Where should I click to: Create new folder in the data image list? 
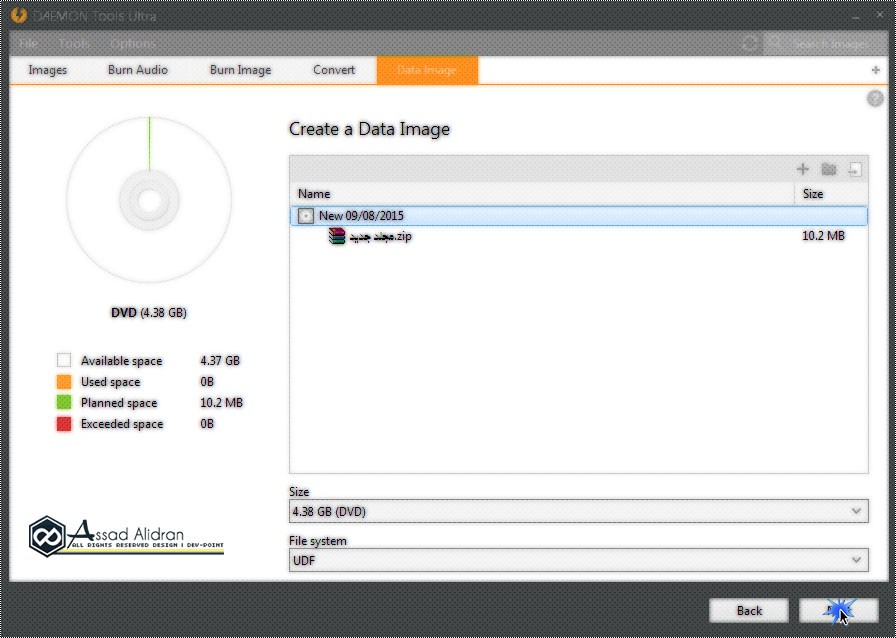tap(829, 169)
